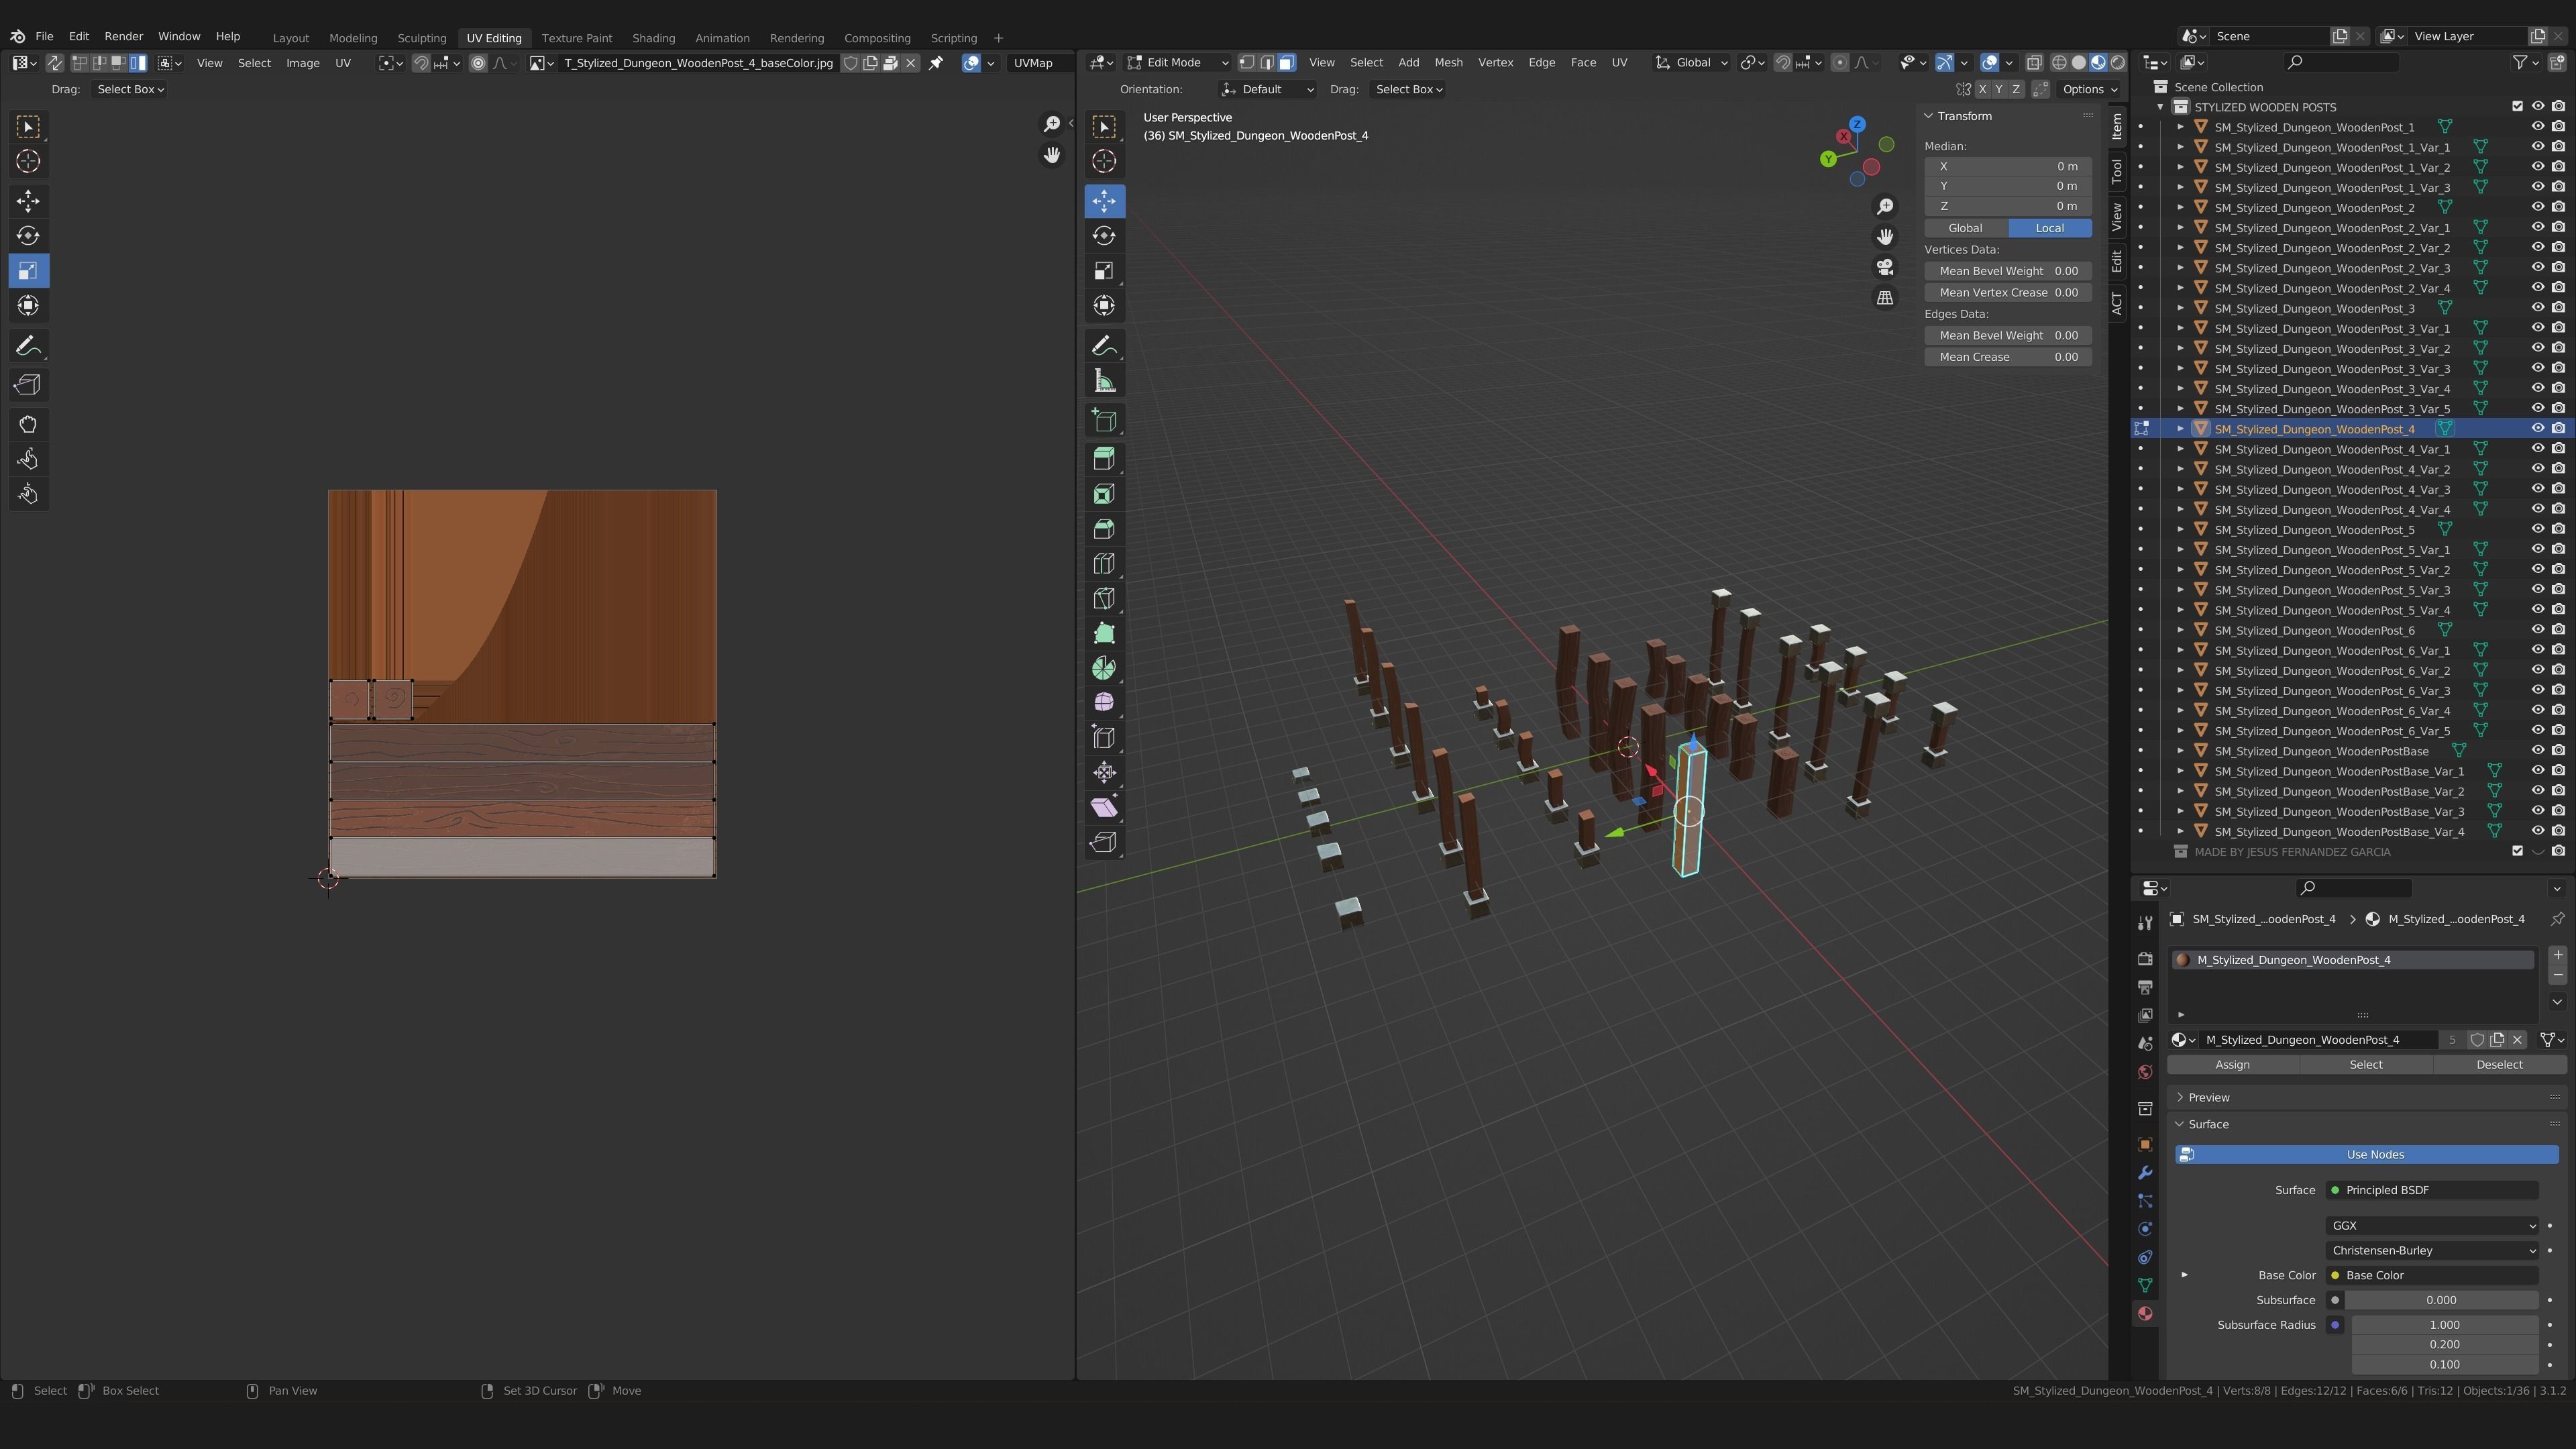This screenshot has width=2576, height=1449.
Task: Select the Loop Cut tool
Action: point(1104,564)
